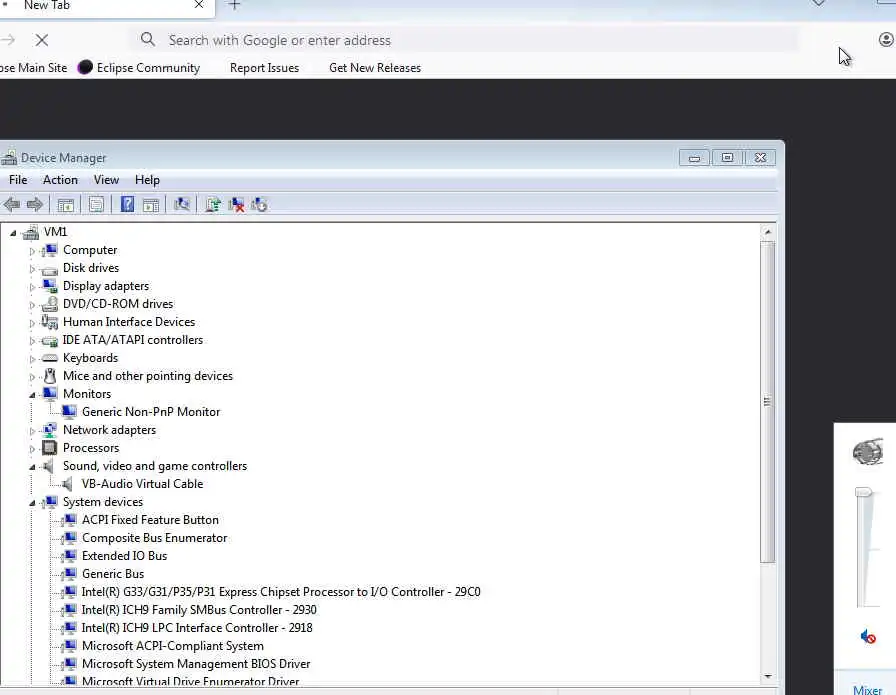896x695 pixels.
Task: Click the Device Manager vertical scrollbar thumb
Action: 768,402
